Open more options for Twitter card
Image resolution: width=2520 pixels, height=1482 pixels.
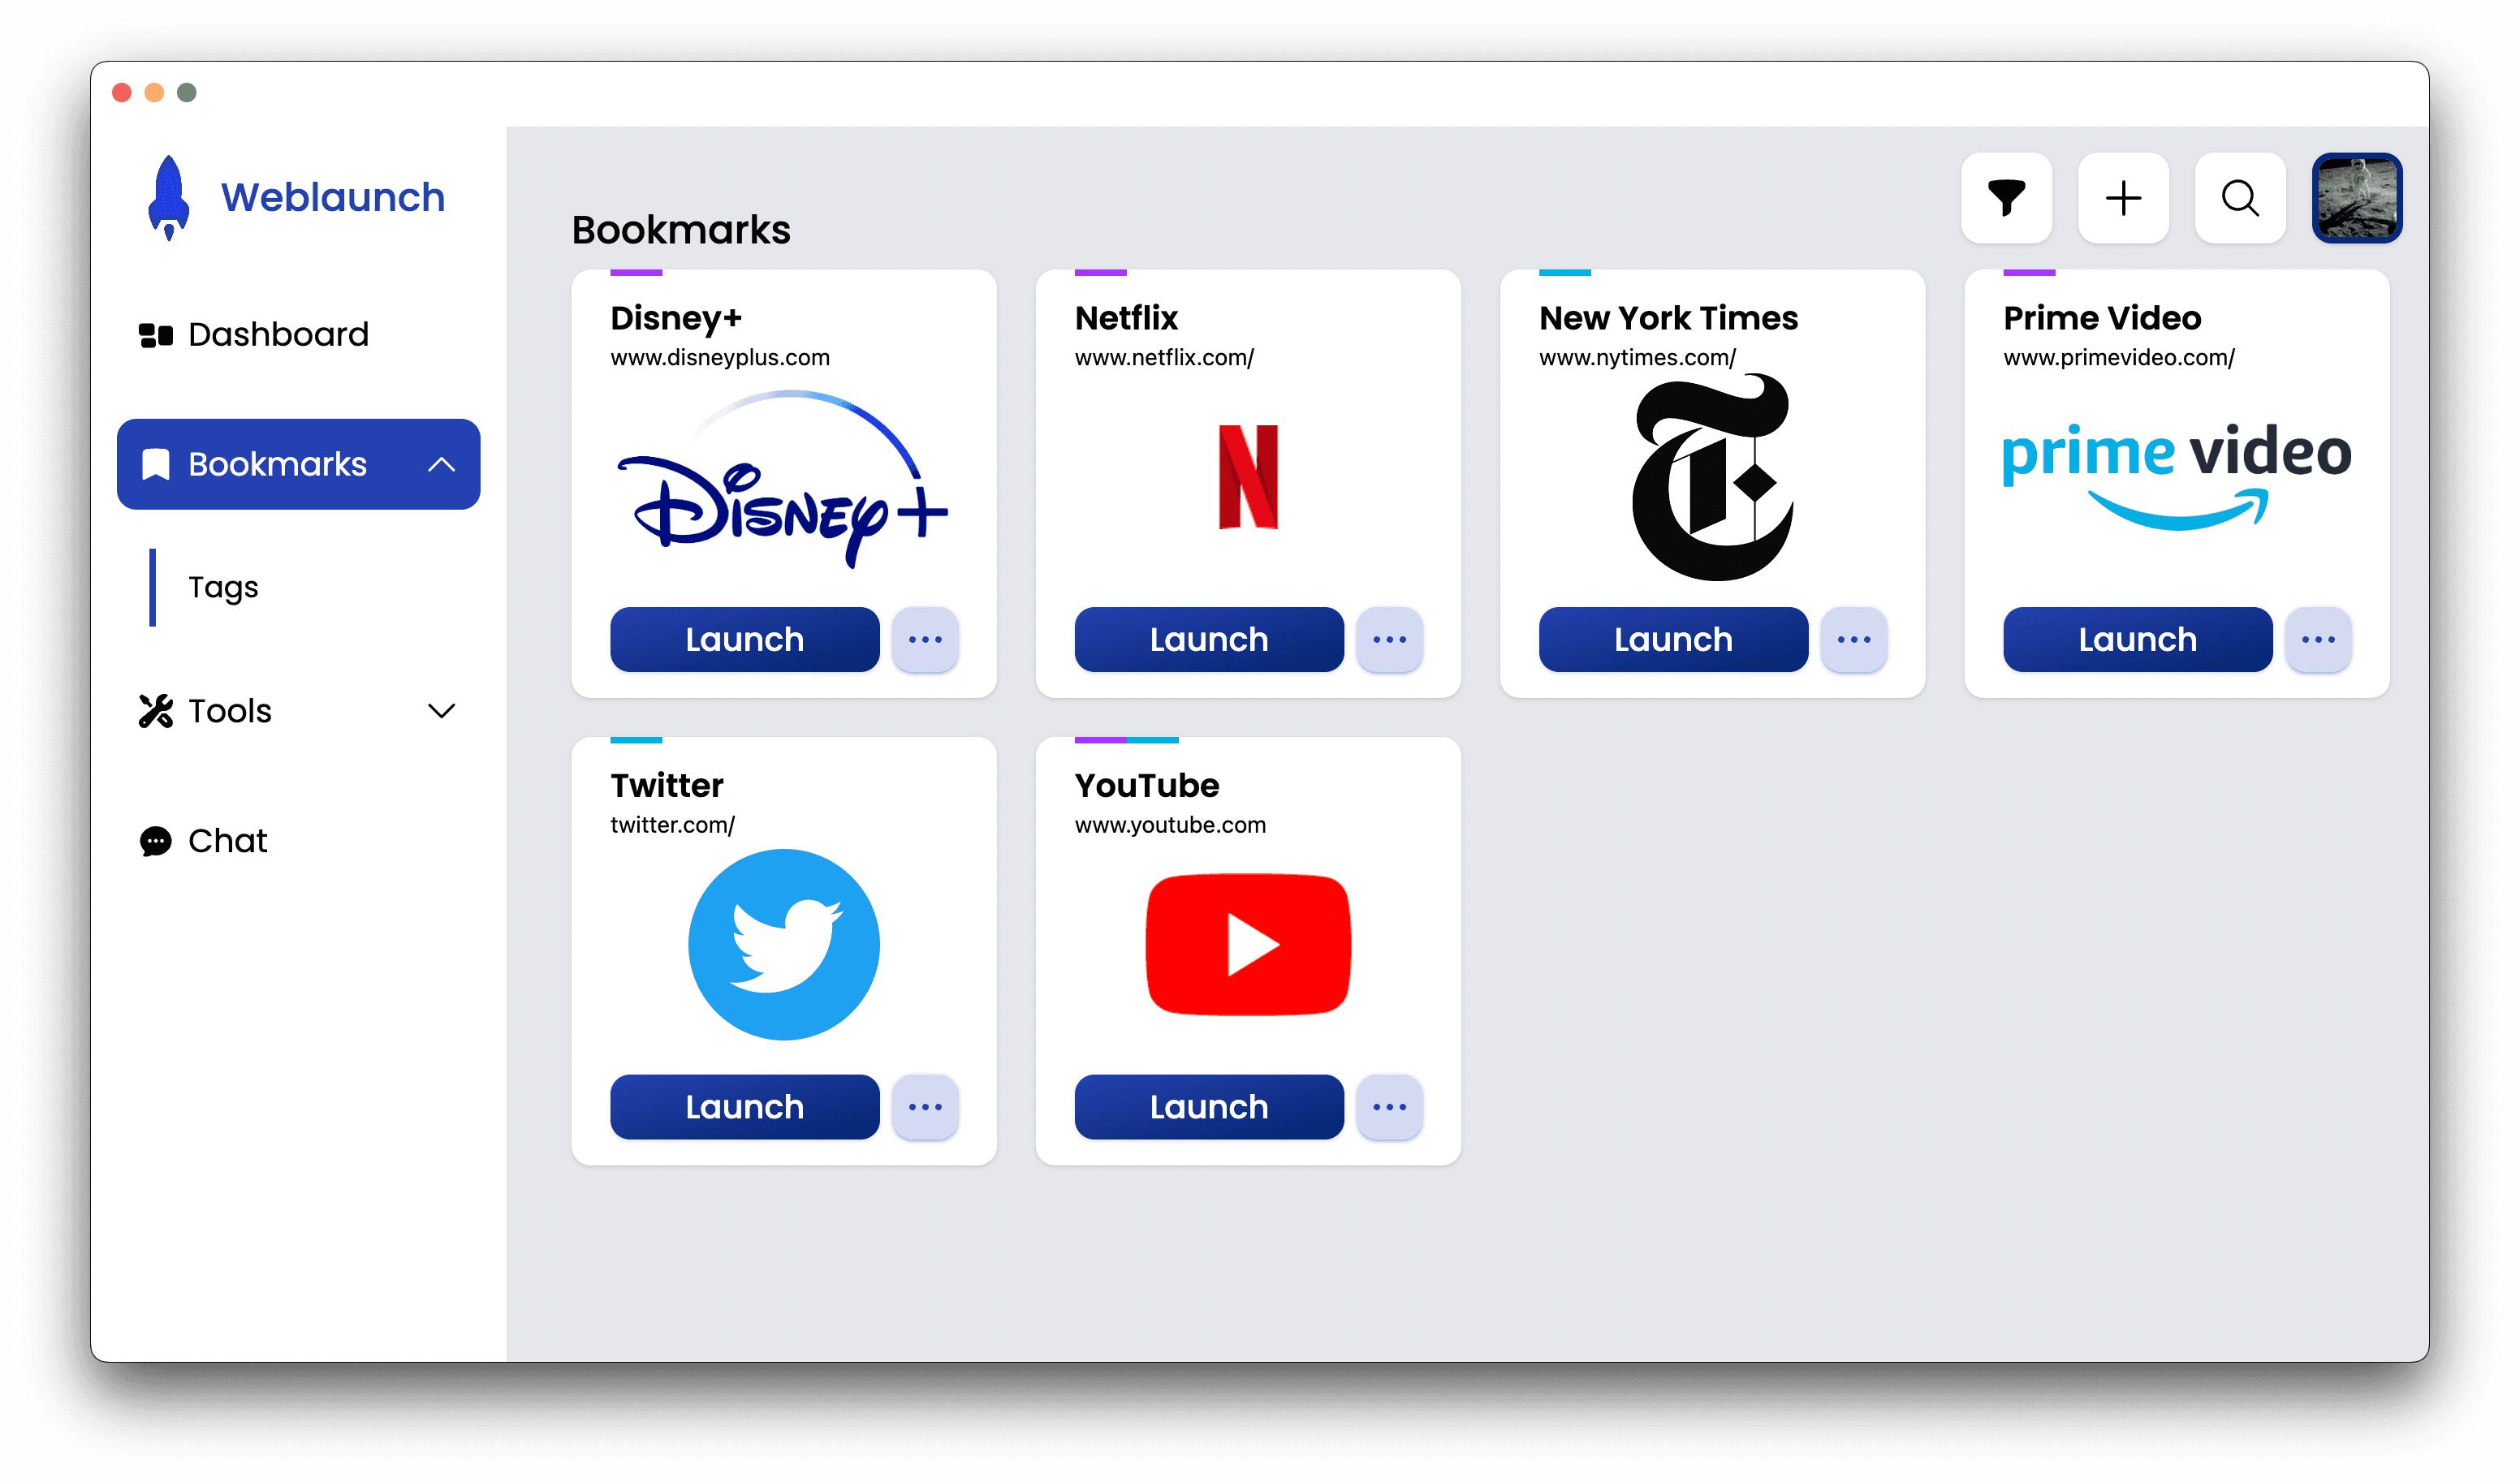tap(925, 1107)
